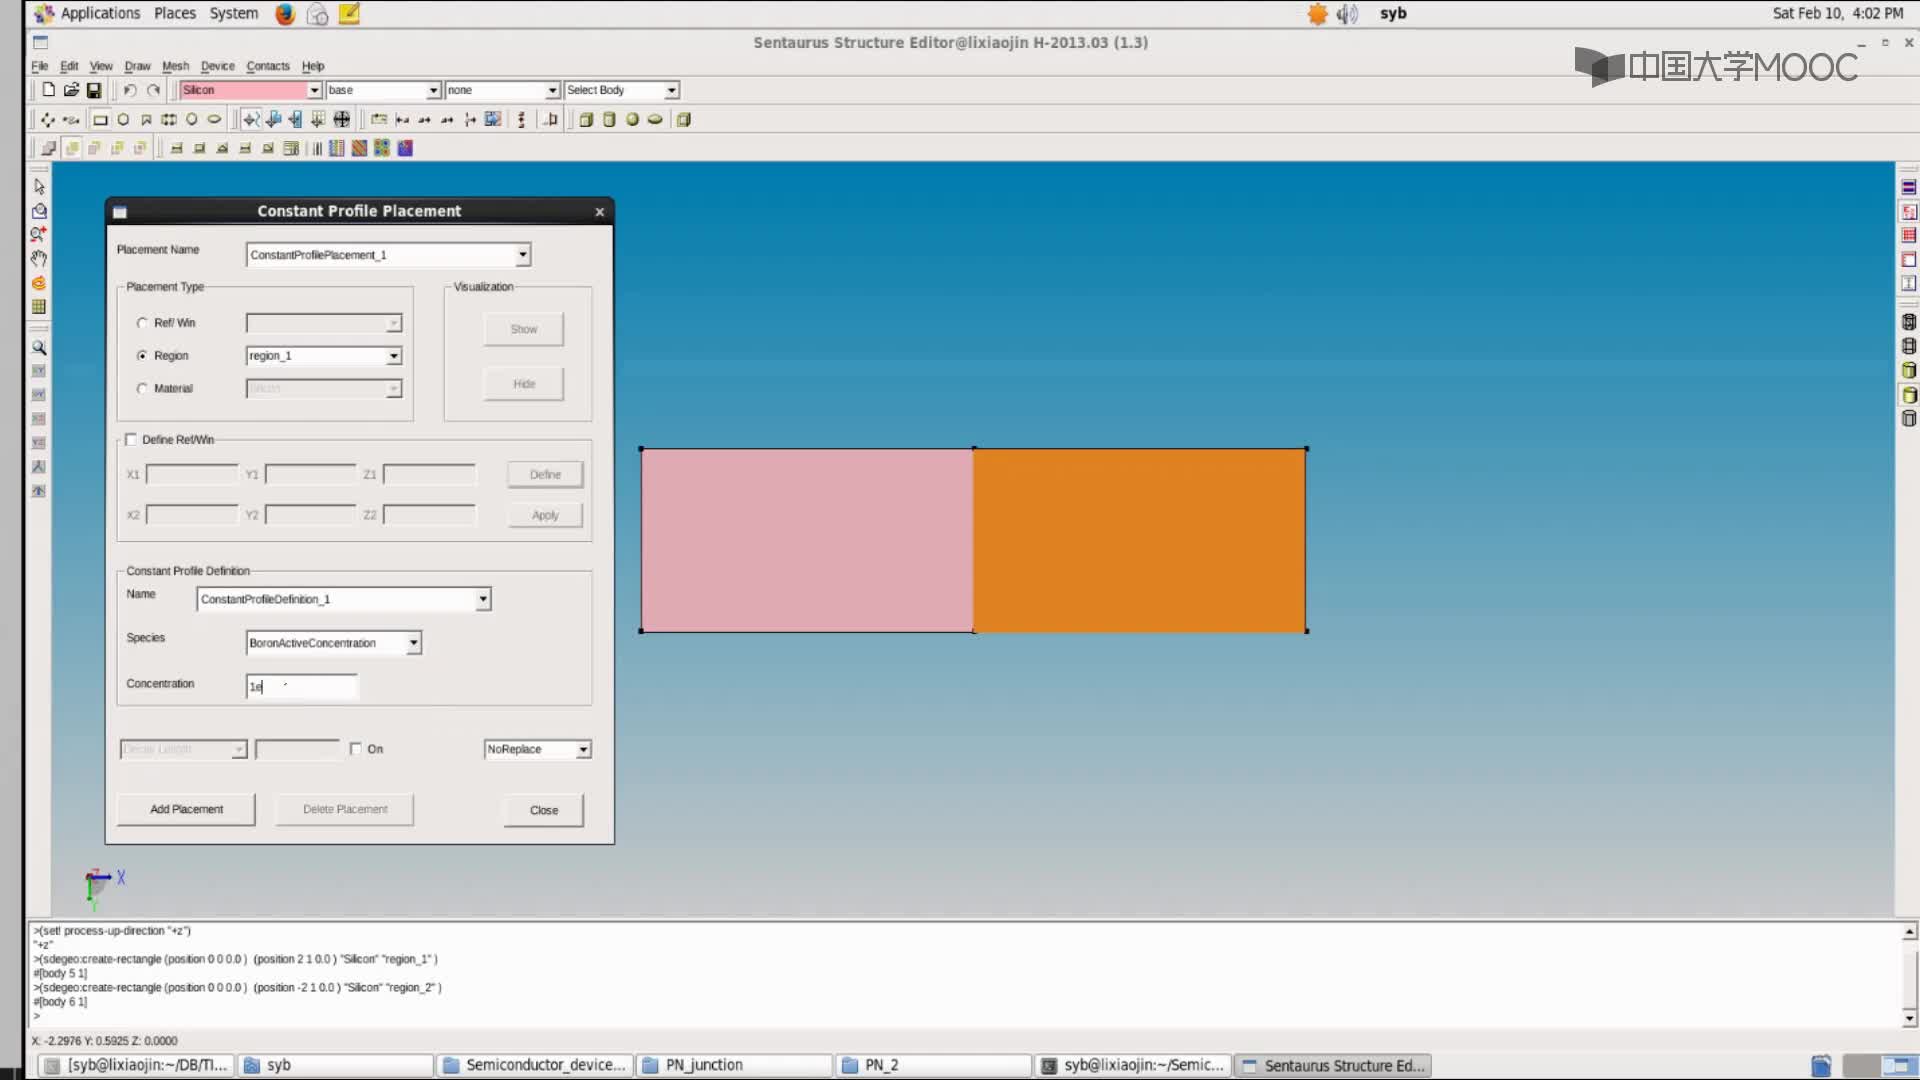Open the region_1 Region dropdown
The height and width of the screenshot is (1080, 1920).
[394, 356]
